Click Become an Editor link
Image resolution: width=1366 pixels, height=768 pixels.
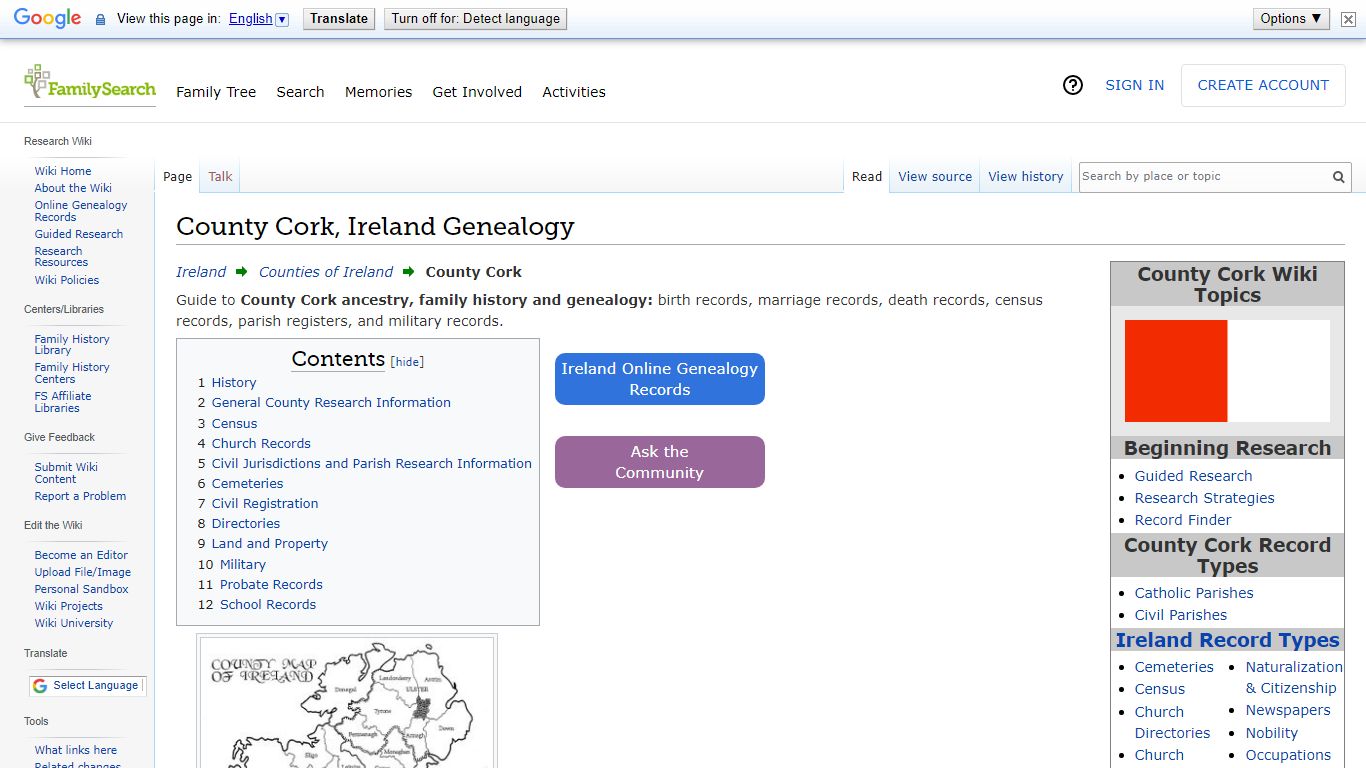[81, 555]
